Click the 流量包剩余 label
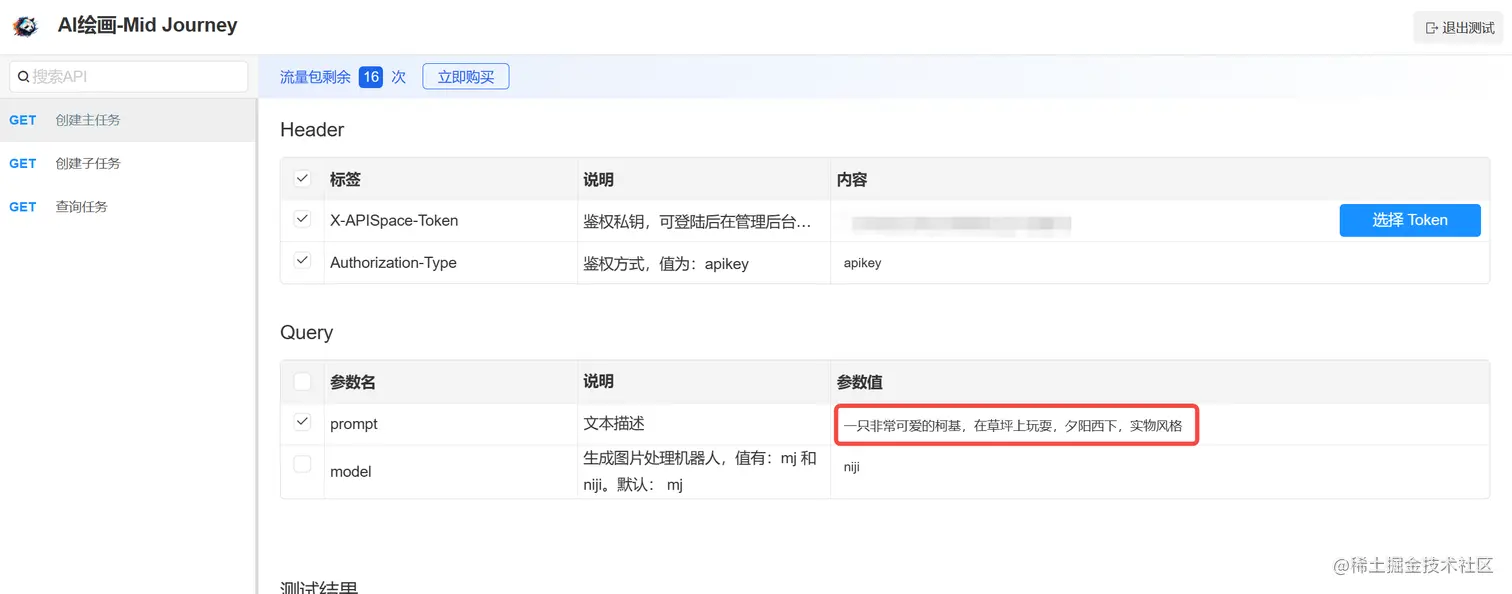 coord(315,77)
